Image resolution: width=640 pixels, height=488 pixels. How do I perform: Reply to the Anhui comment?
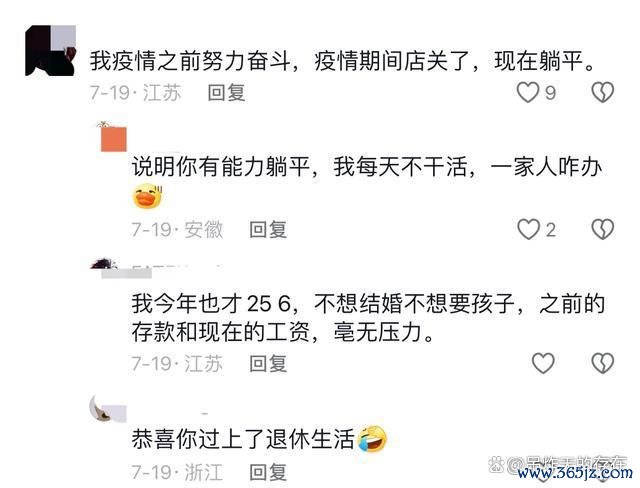(268, 229)
